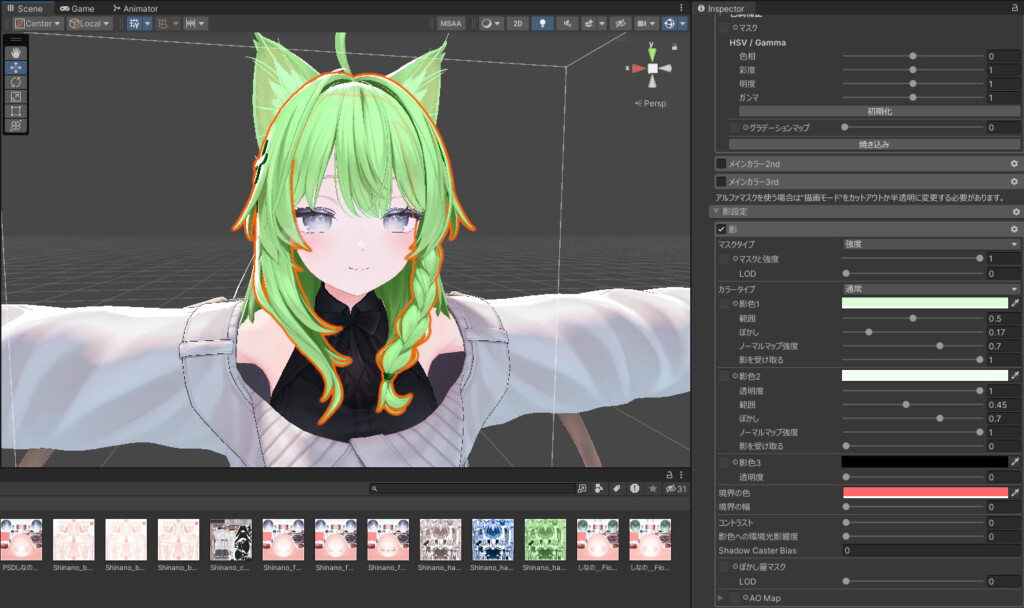Screen dimensions: 1024x608
Task: Expand the AO Map foldout
Action: point(720,598)
